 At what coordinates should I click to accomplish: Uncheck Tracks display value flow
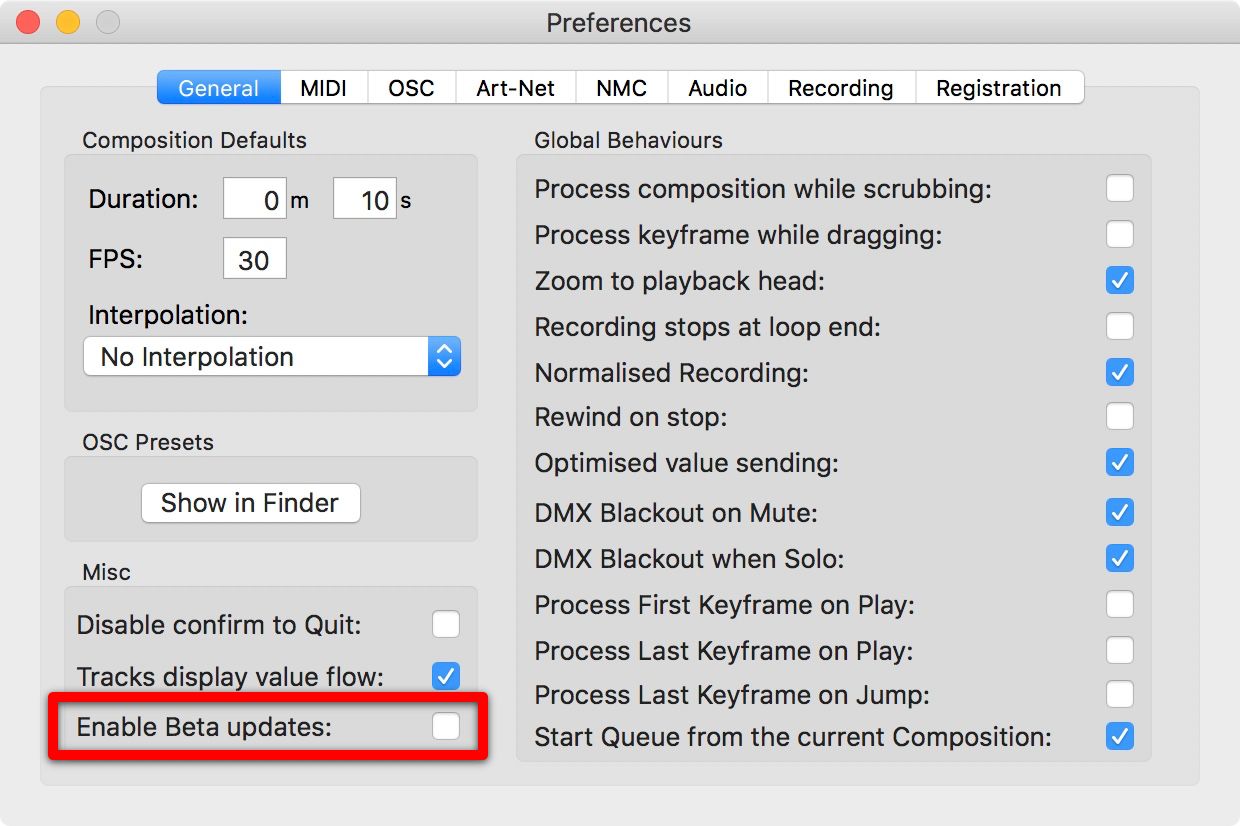446,676
